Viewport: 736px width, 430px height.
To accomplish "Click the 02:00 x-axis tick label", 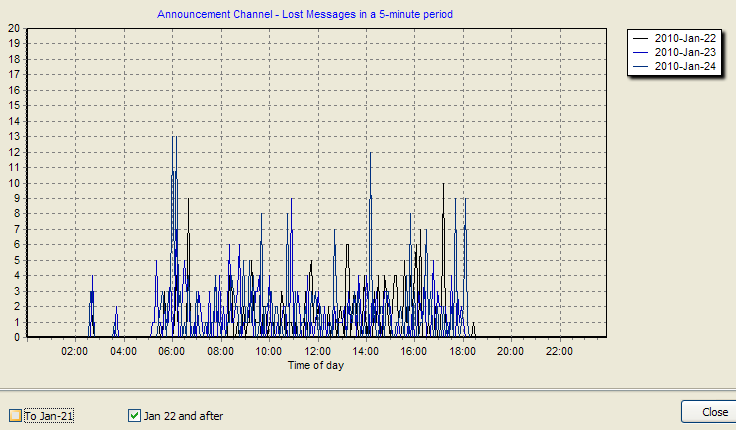I will (75, 351).
